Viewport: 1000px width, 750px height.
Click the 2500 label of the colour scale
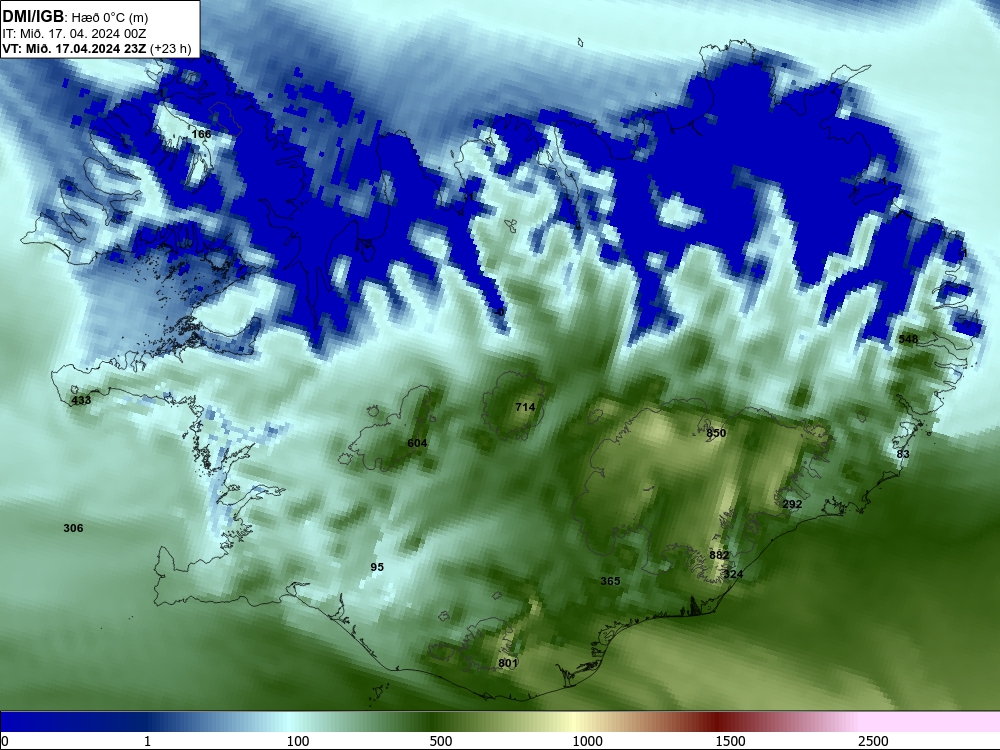click(x=873, y=741)
